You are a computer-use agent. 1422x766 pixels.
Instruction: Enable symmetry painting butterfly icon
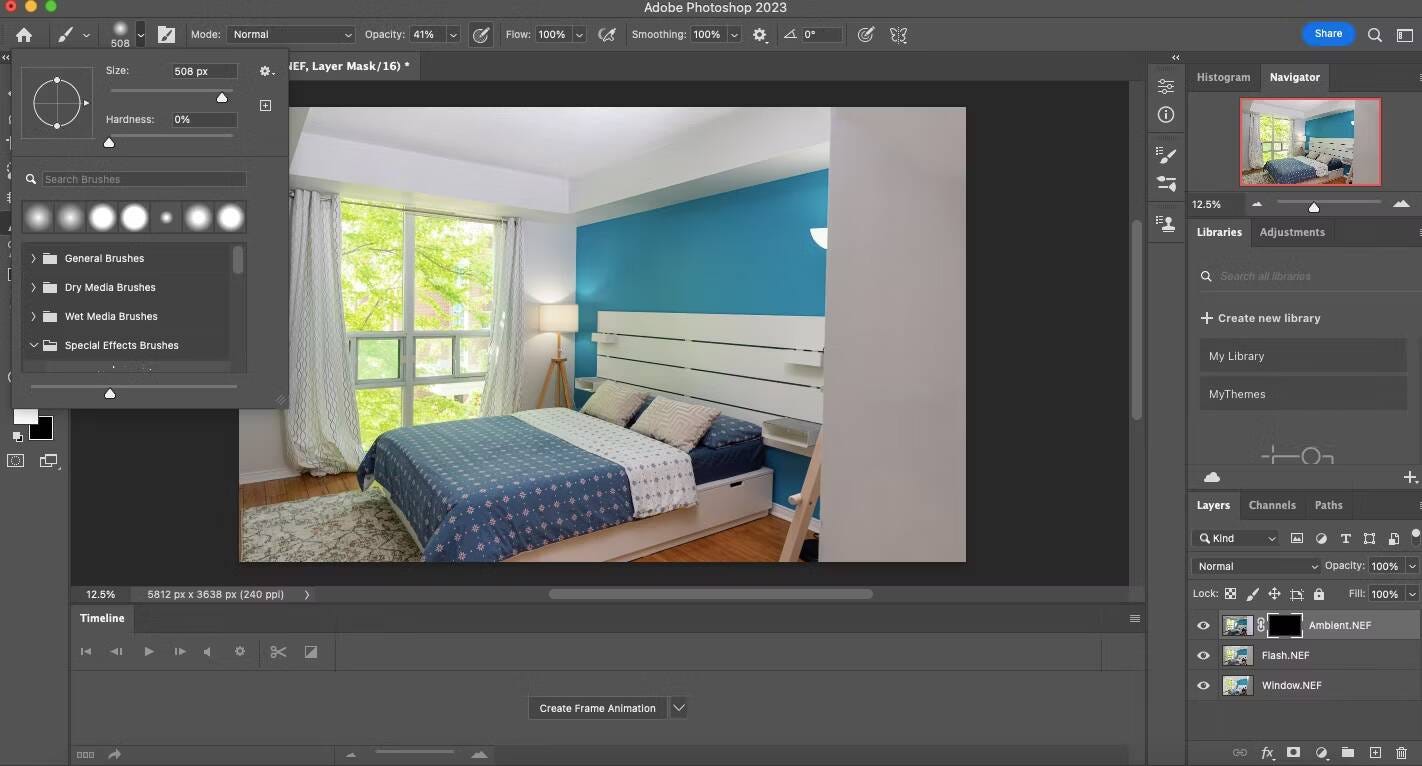point(898,34)
